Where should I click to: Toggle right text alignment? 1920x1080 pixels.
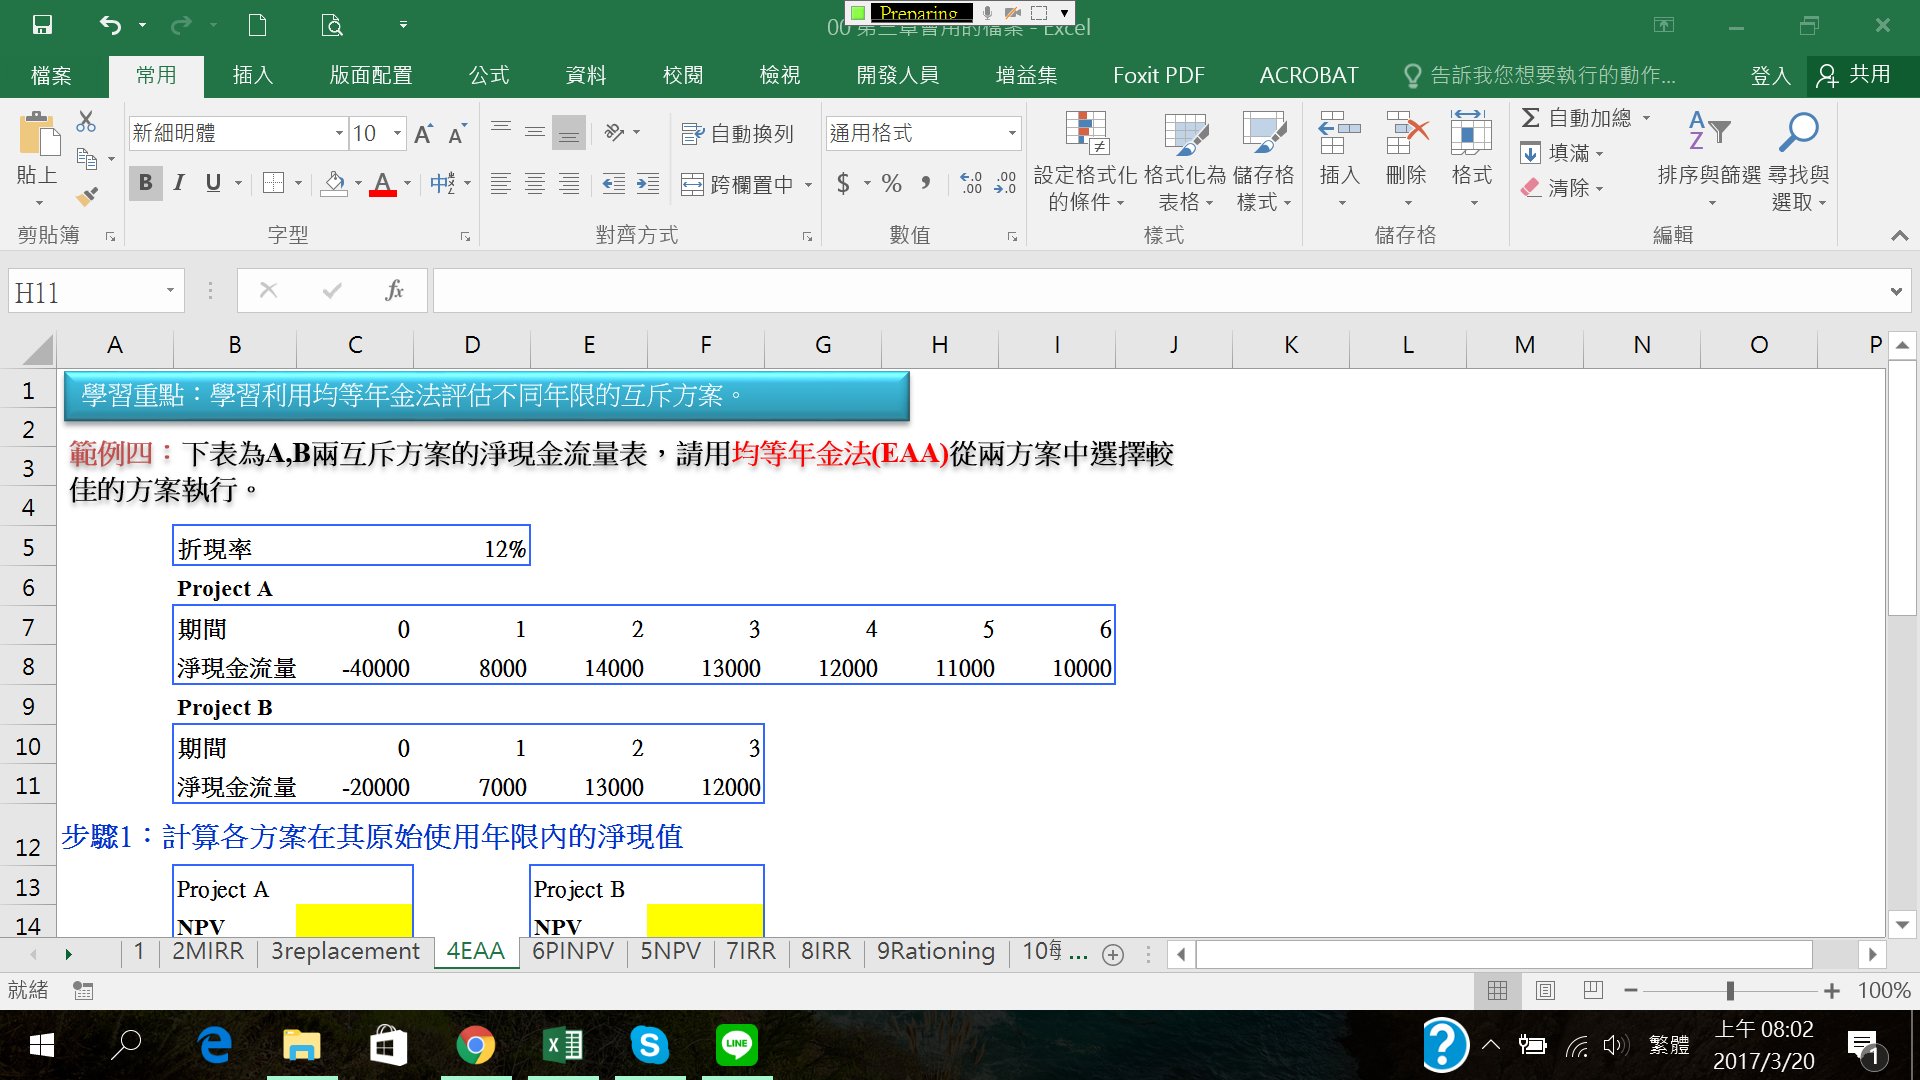click(569, 184)
